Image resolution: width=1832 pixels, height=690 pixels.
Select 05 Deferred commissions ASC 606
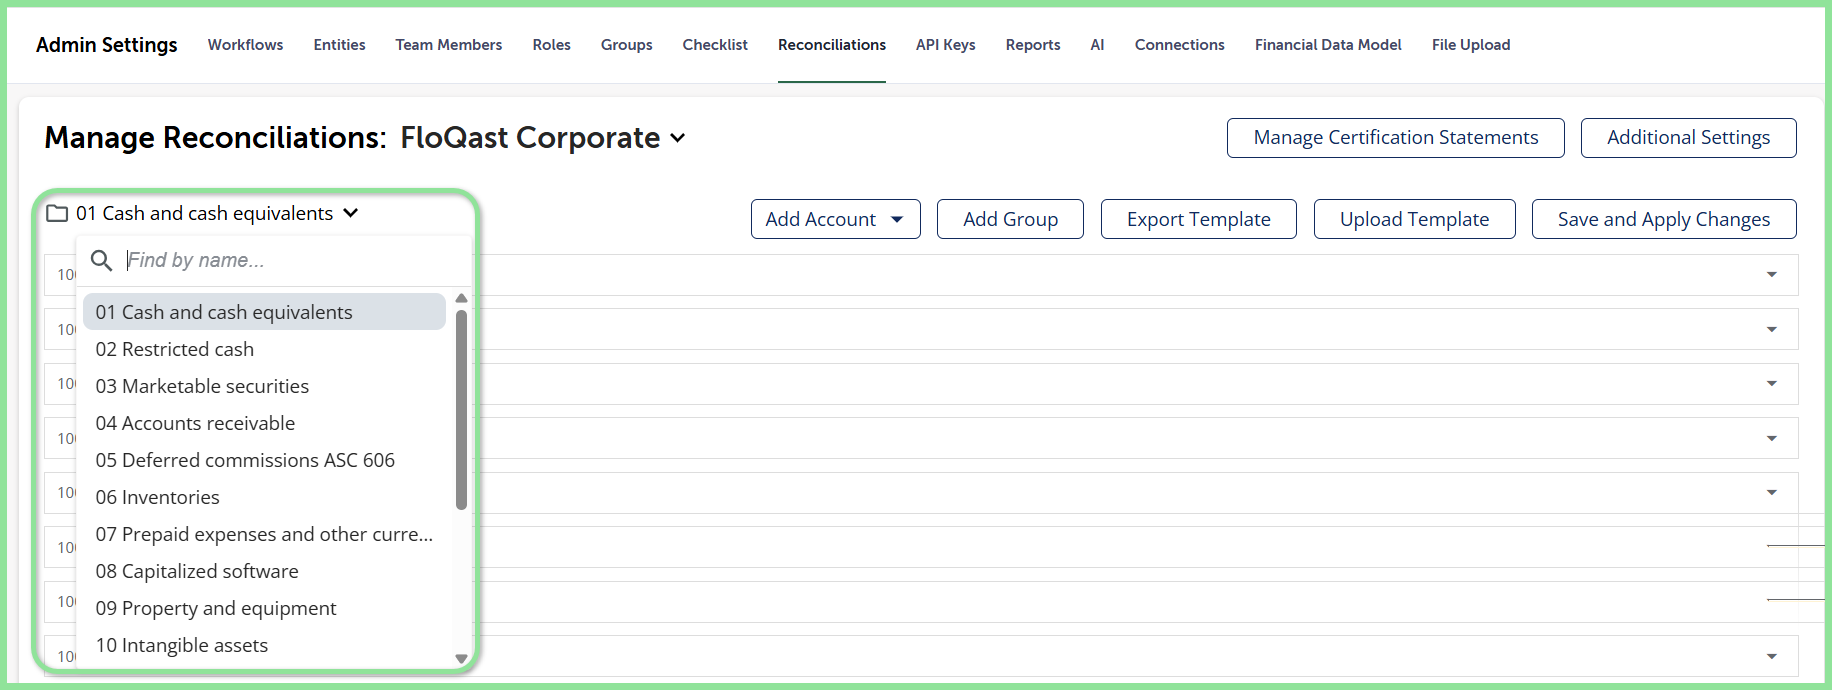264,460
